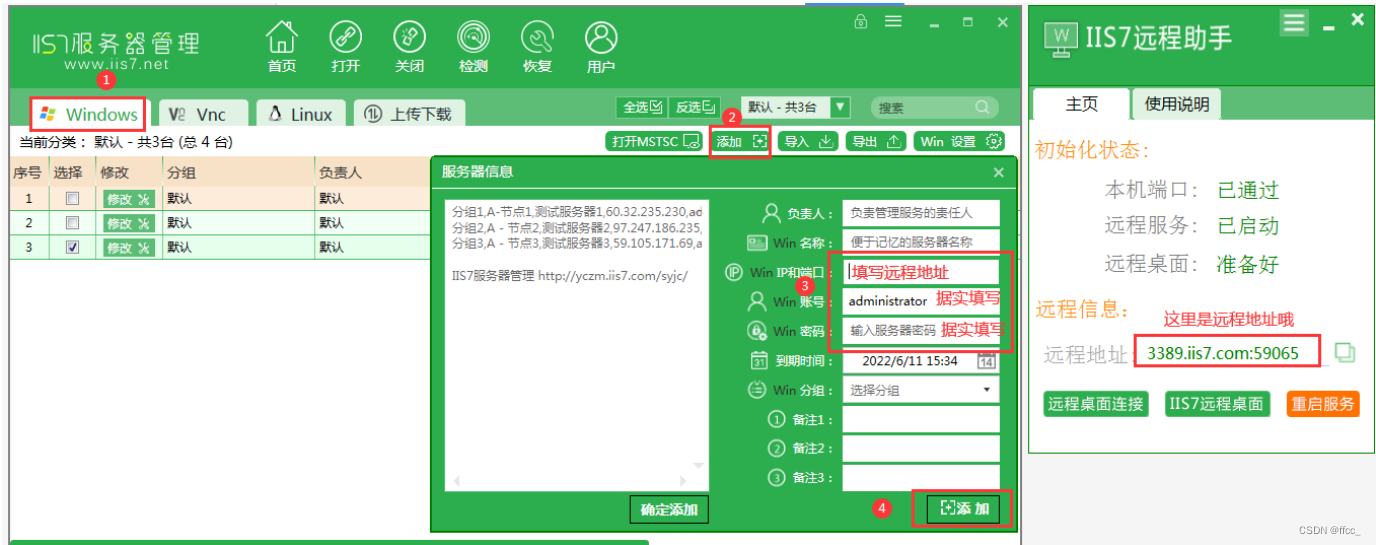Click the 导出 export button
This screenshot has width=1376, height=545.
tap(876, 141)
